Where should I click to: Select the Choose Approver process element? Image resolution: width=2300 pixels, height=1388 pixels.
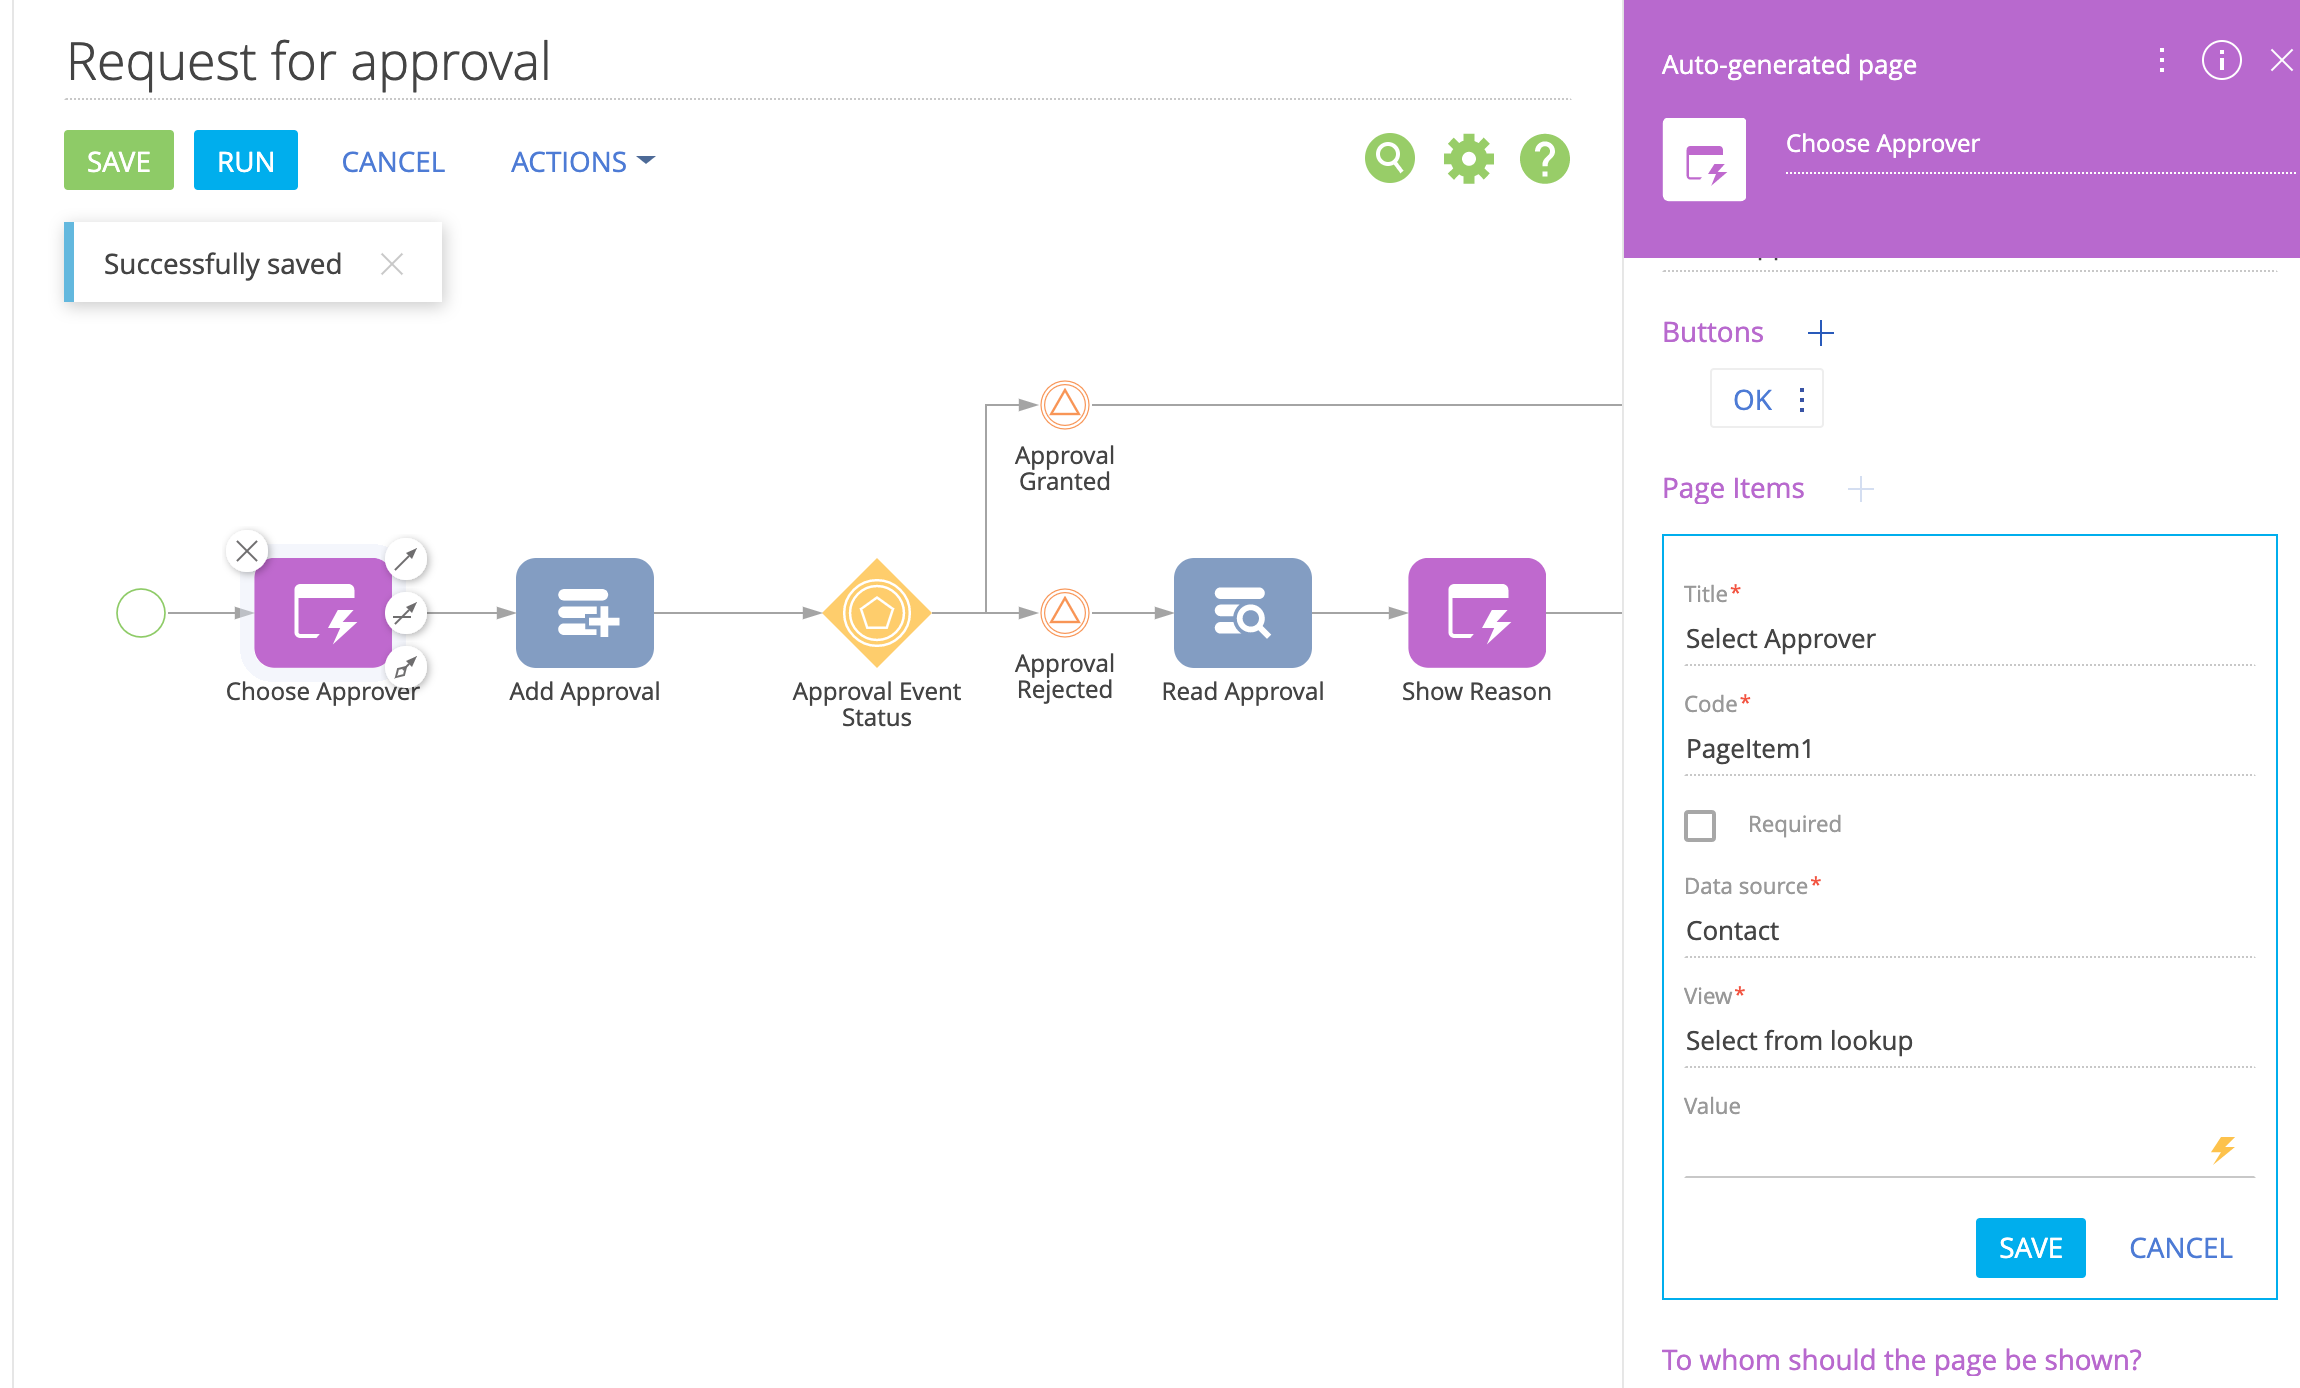tap(322, 612)
